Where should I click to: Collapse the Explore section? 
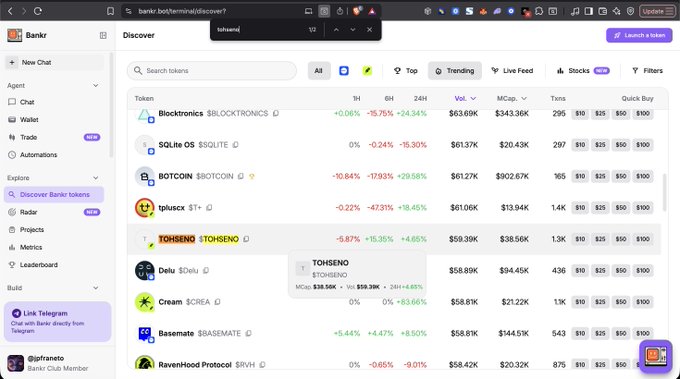(95, 178)
